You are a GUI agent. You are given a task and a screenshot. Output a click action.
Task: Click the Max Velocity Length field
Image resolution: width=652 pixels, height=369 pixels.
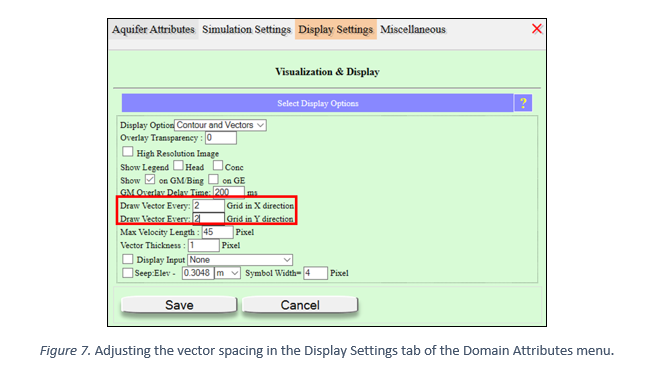coord(217,232)
